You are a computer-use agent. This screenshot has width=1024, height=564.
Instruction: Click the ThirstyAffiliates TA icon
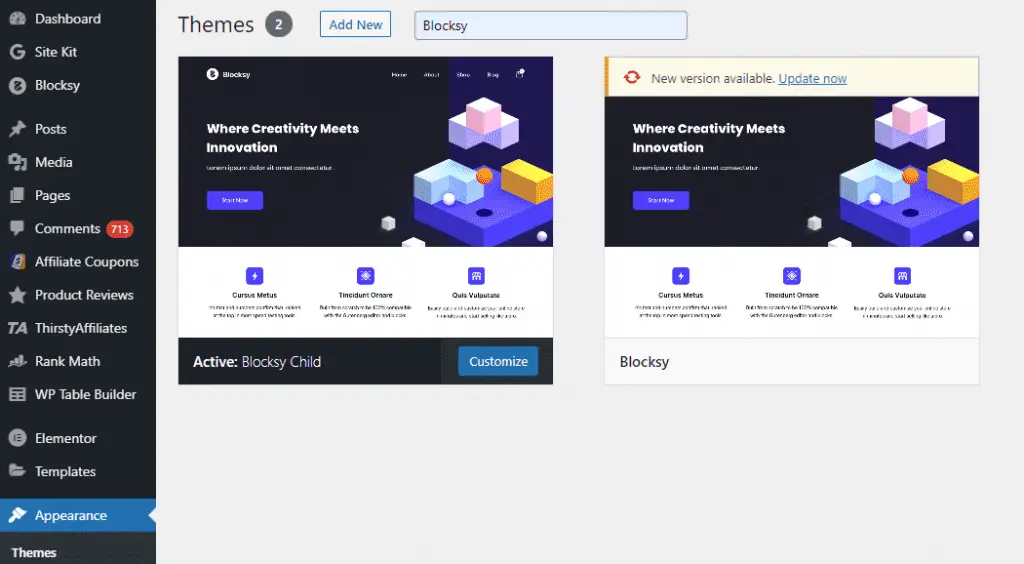[x=18, y=328]
